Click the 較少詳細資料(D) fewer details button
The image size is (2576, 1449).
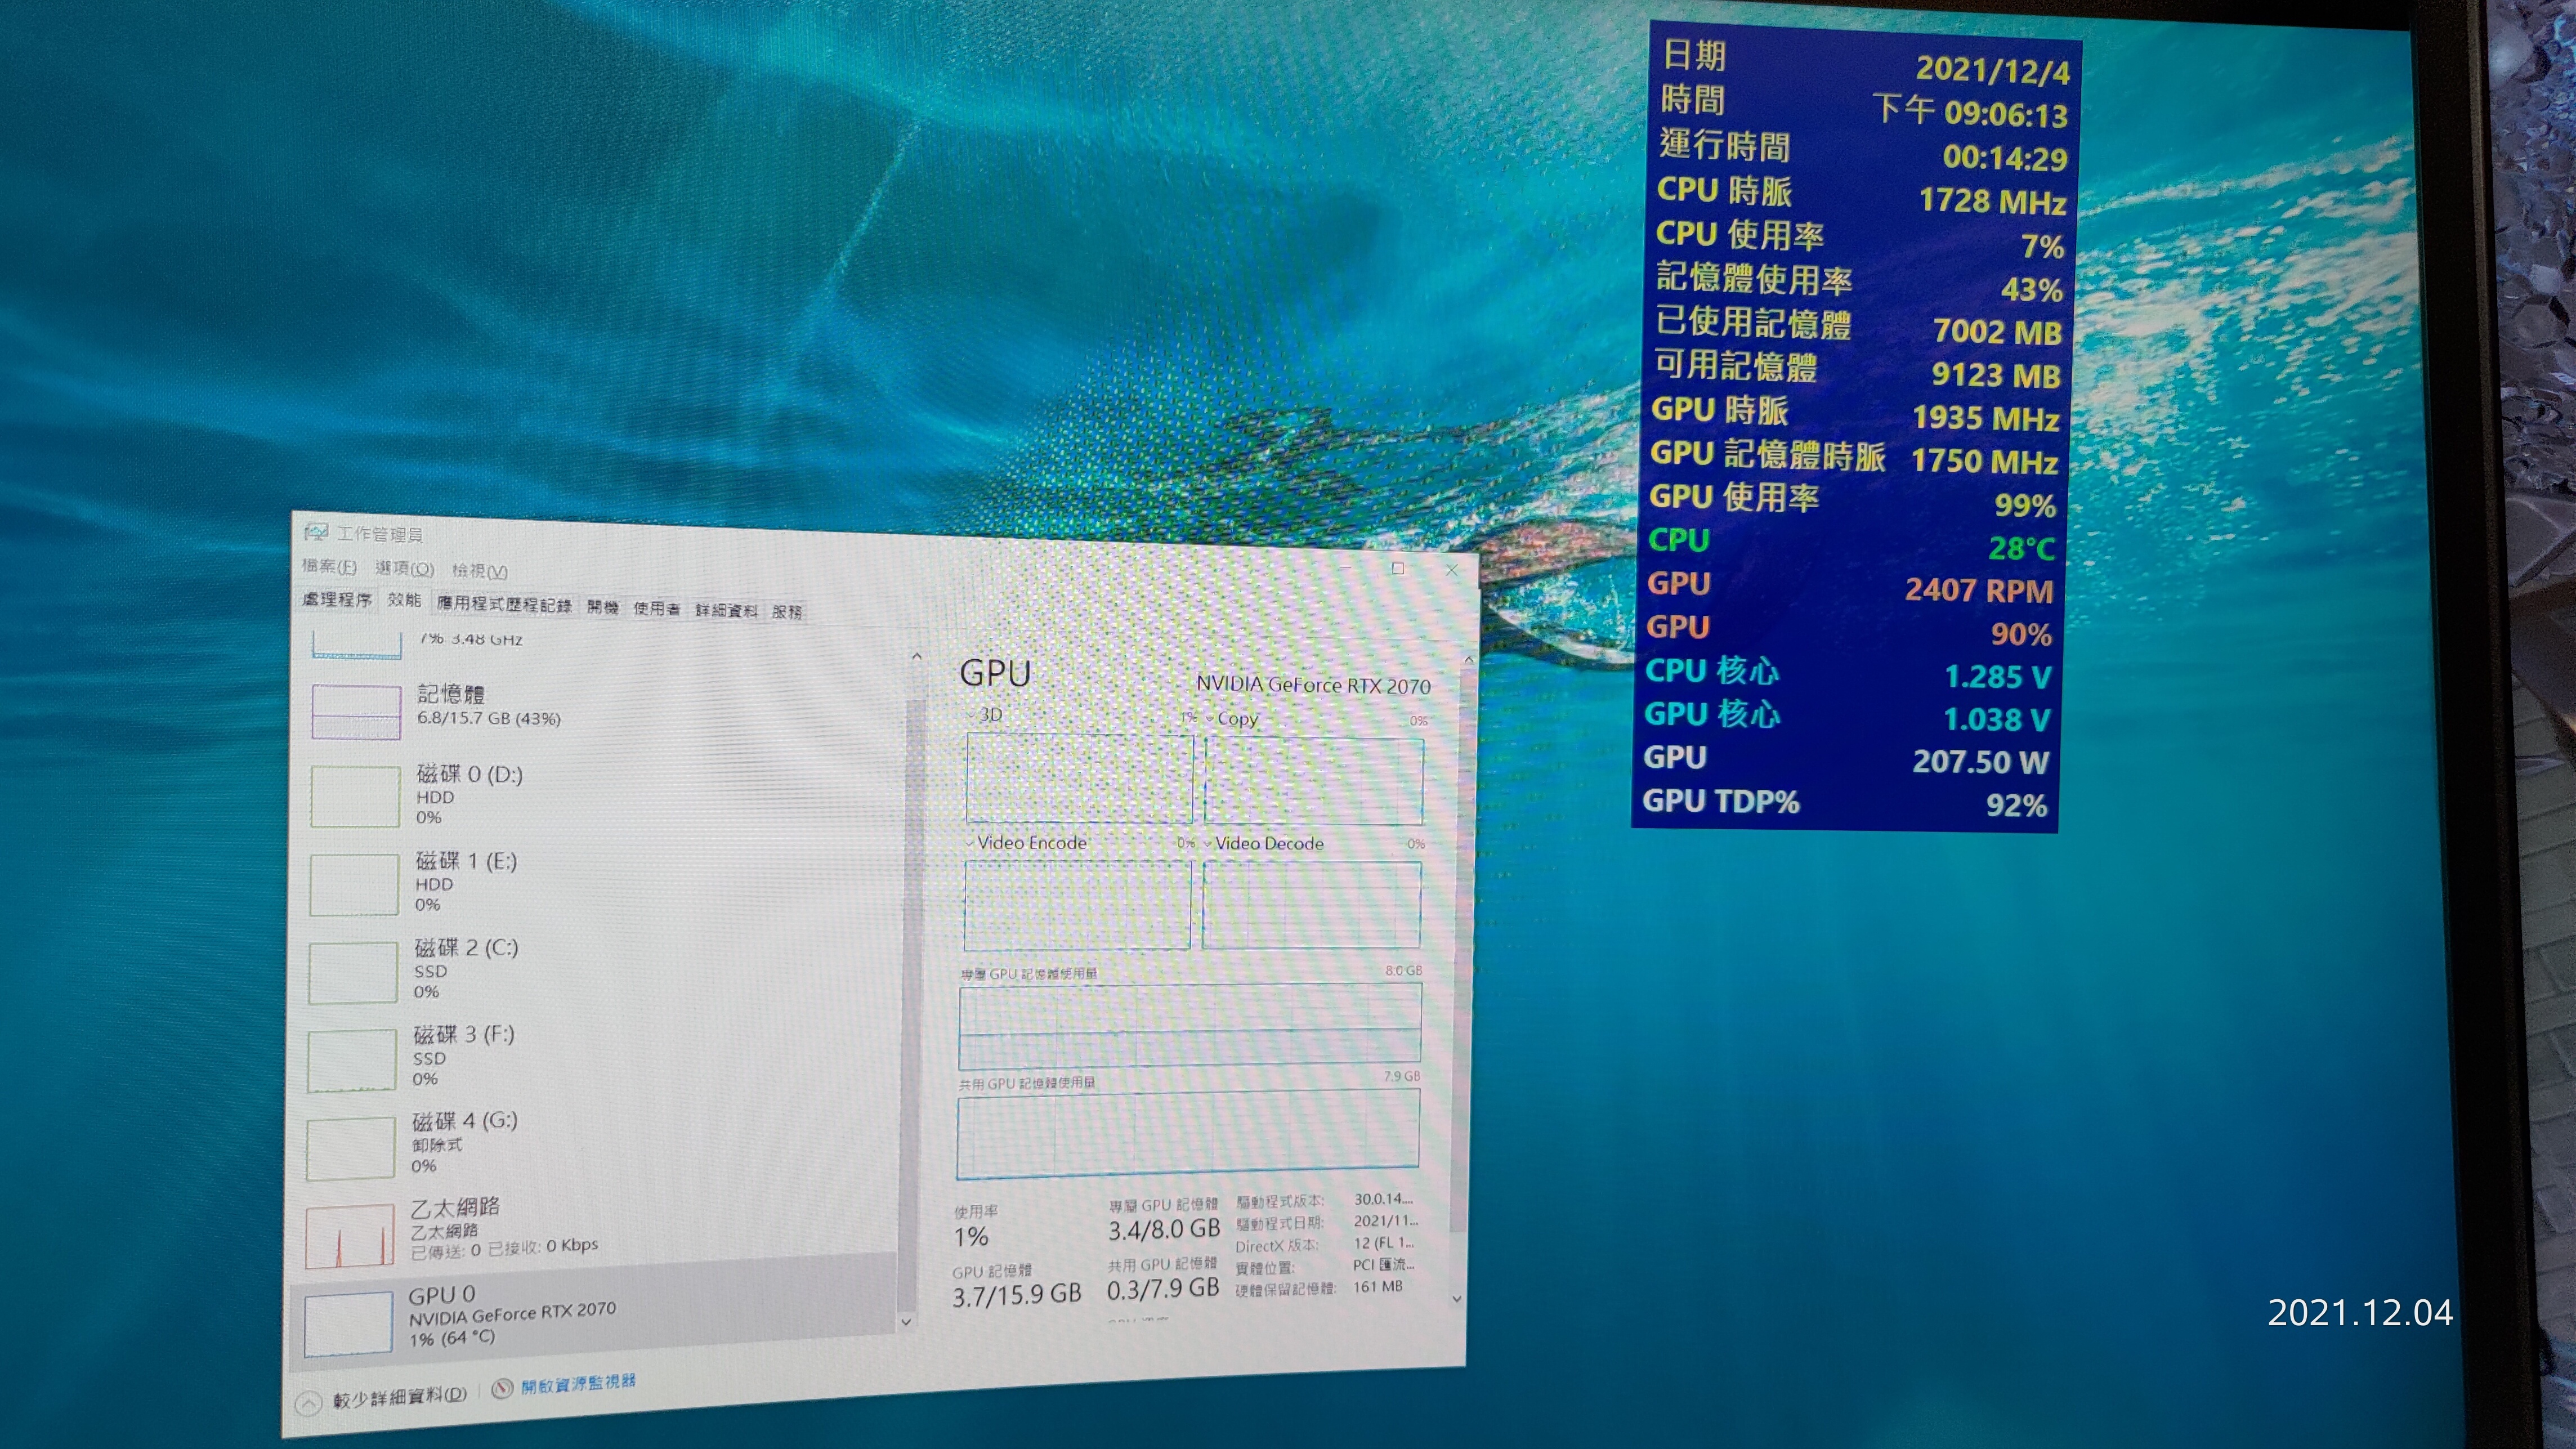(399, 1396)
